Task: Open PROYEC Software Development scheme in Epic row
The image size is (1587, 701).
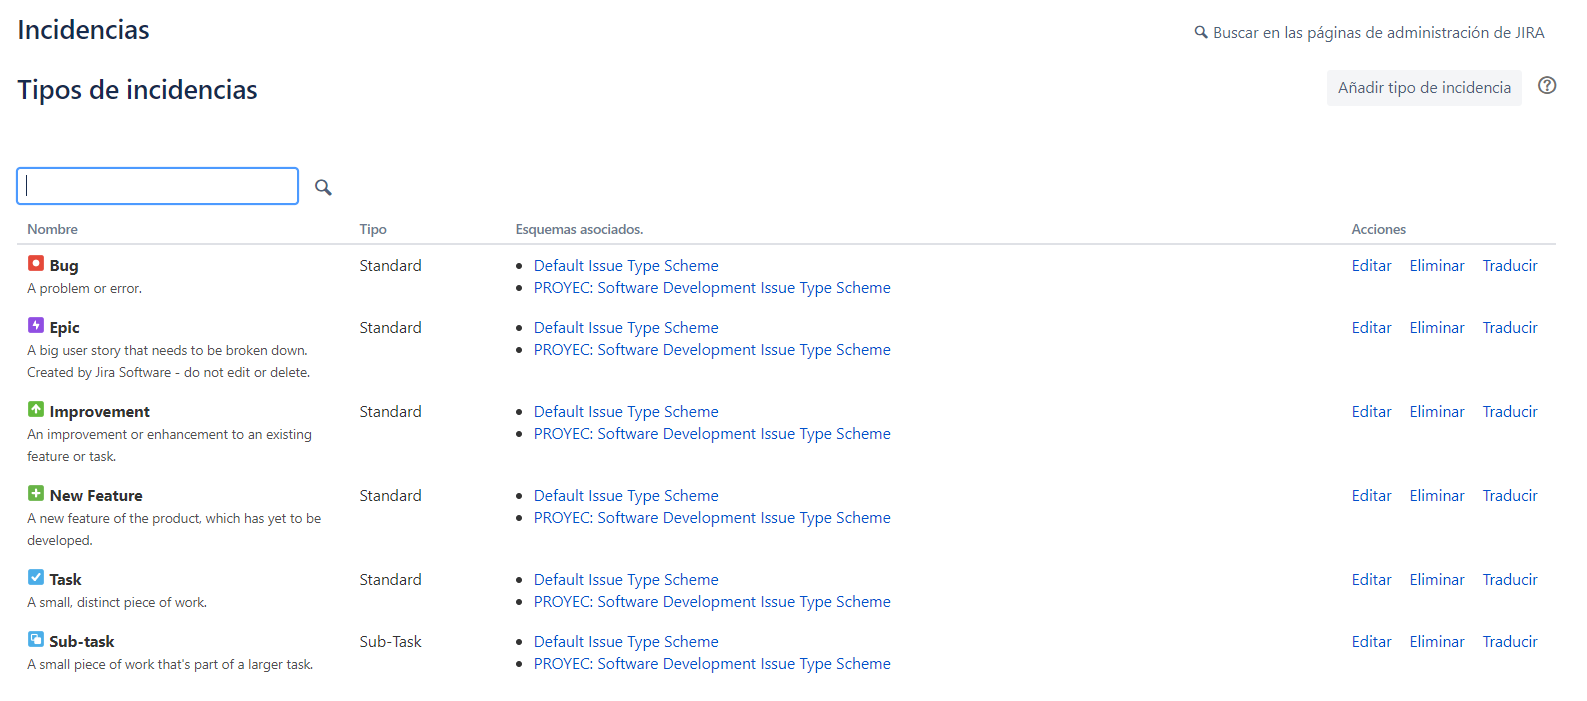Action: coord(712,350)
